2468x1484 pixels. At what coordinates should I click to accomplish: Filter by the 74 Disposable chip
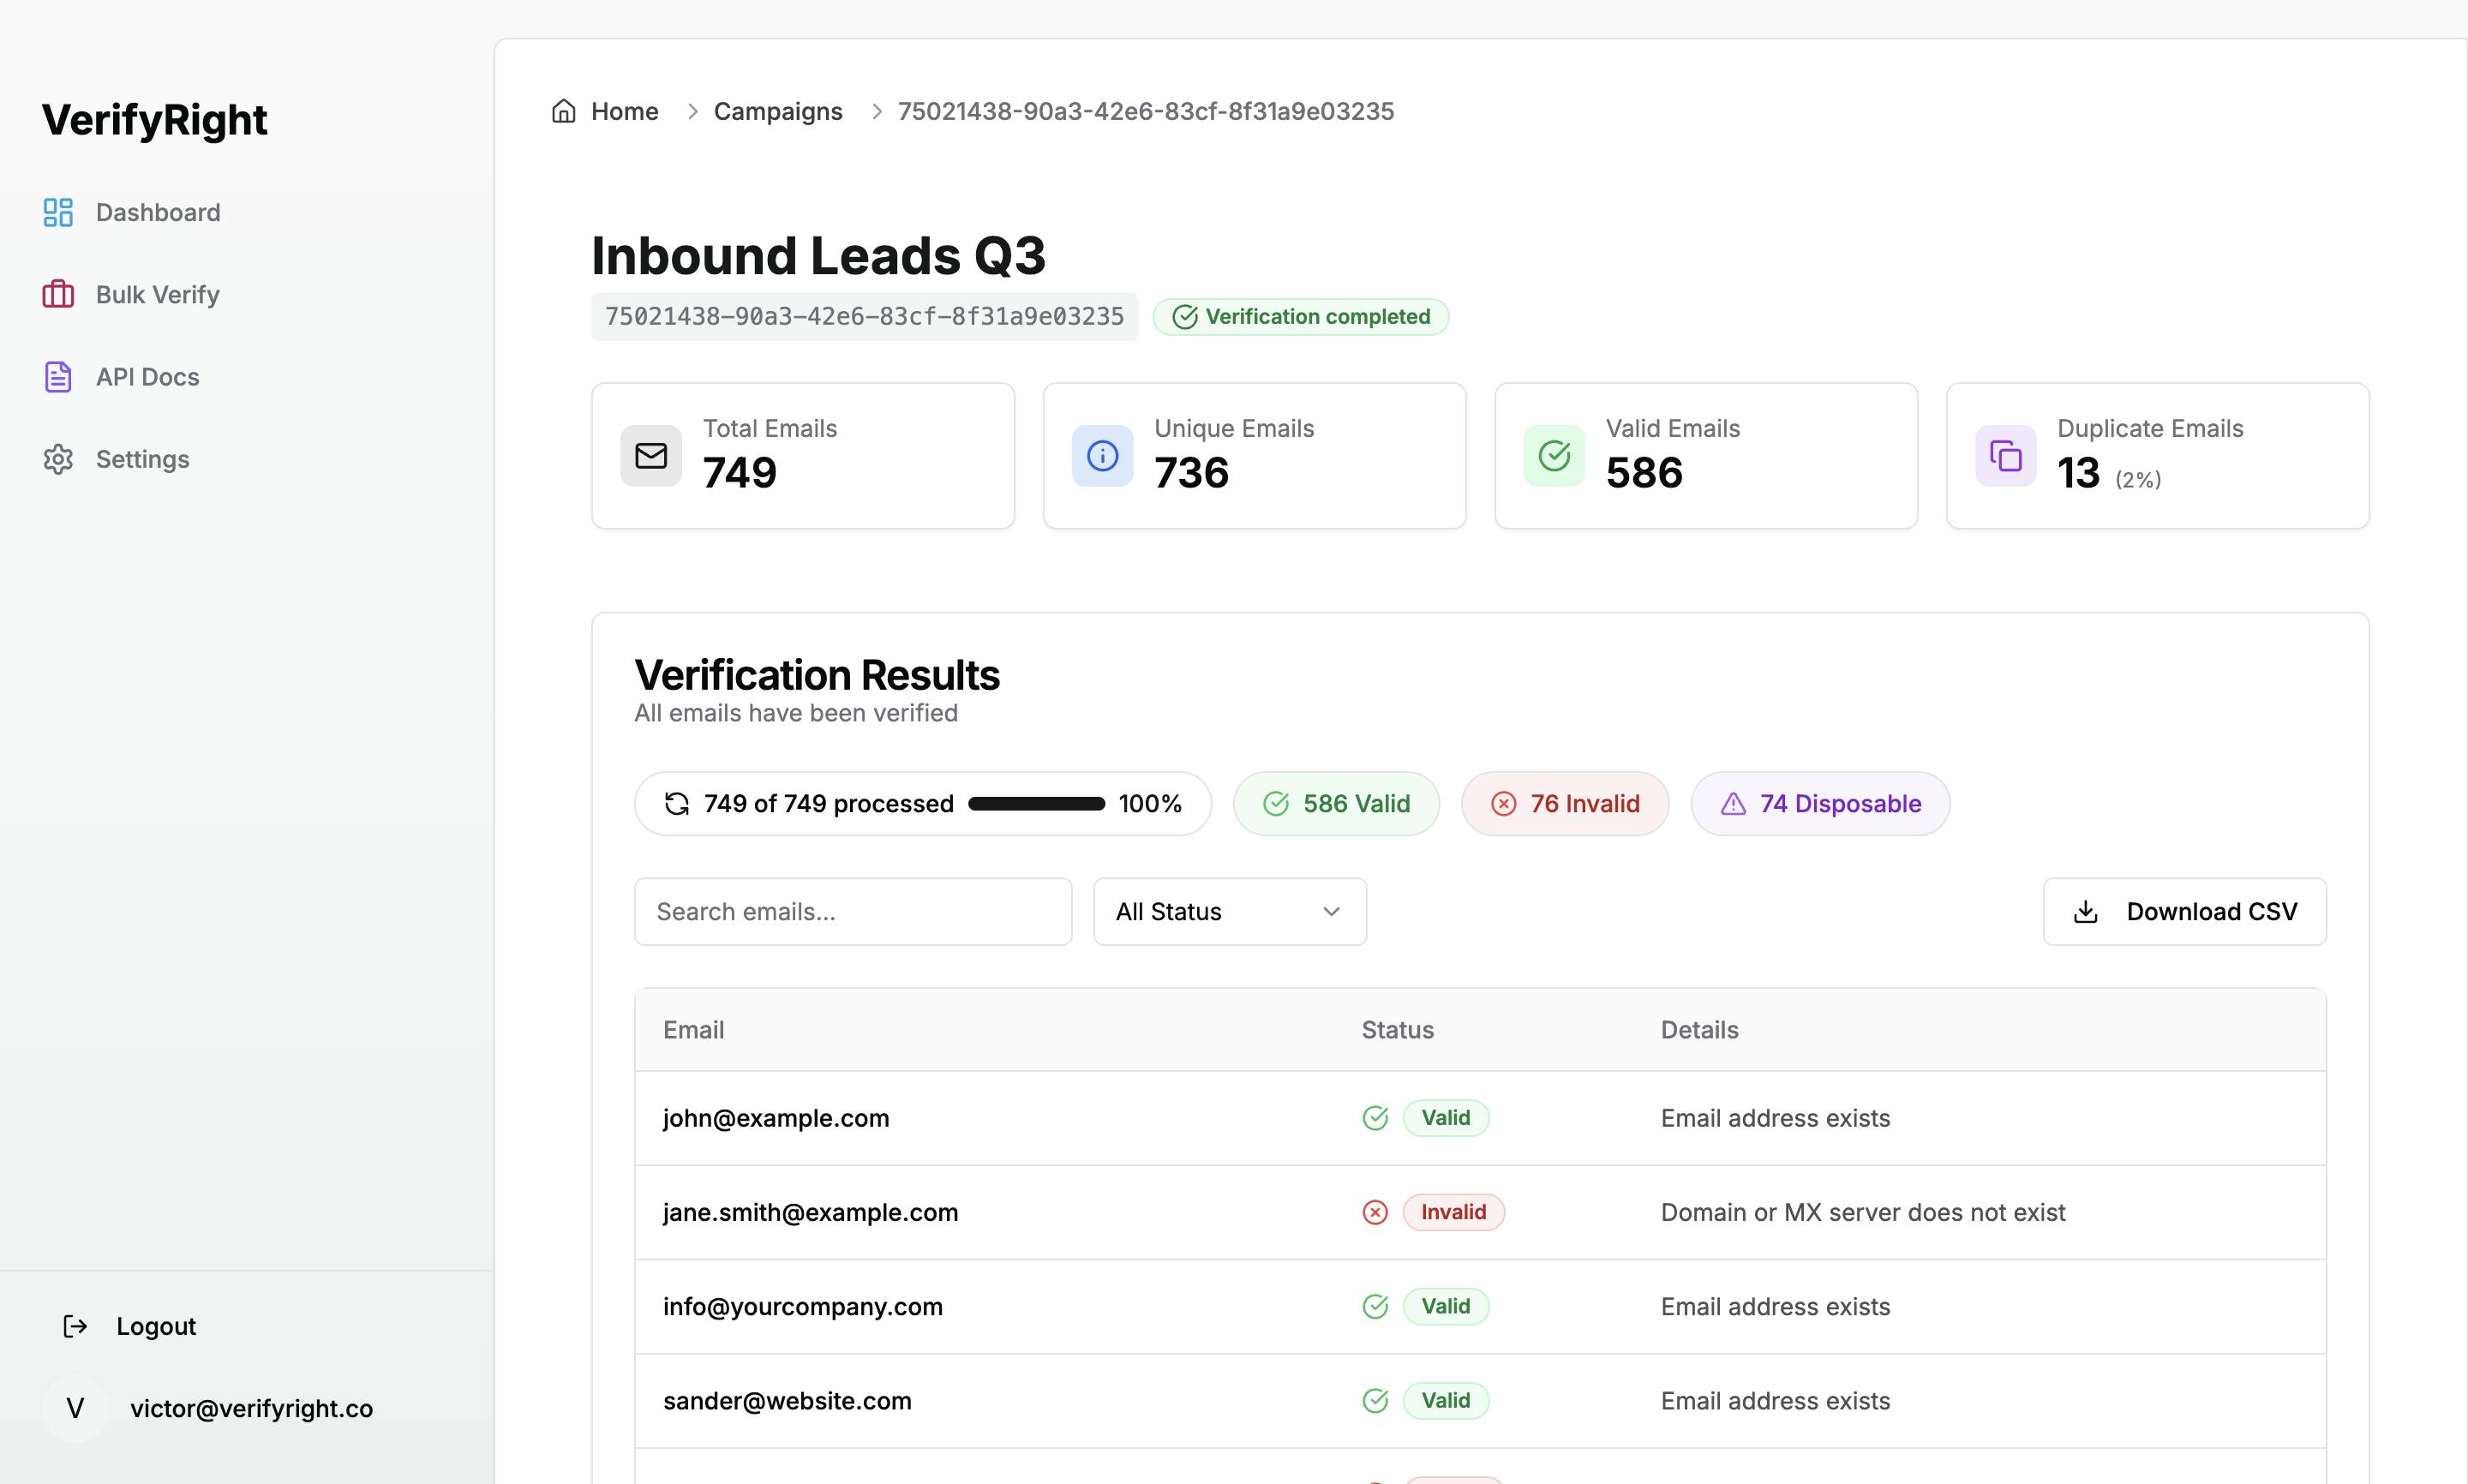tap(1820, 804)
